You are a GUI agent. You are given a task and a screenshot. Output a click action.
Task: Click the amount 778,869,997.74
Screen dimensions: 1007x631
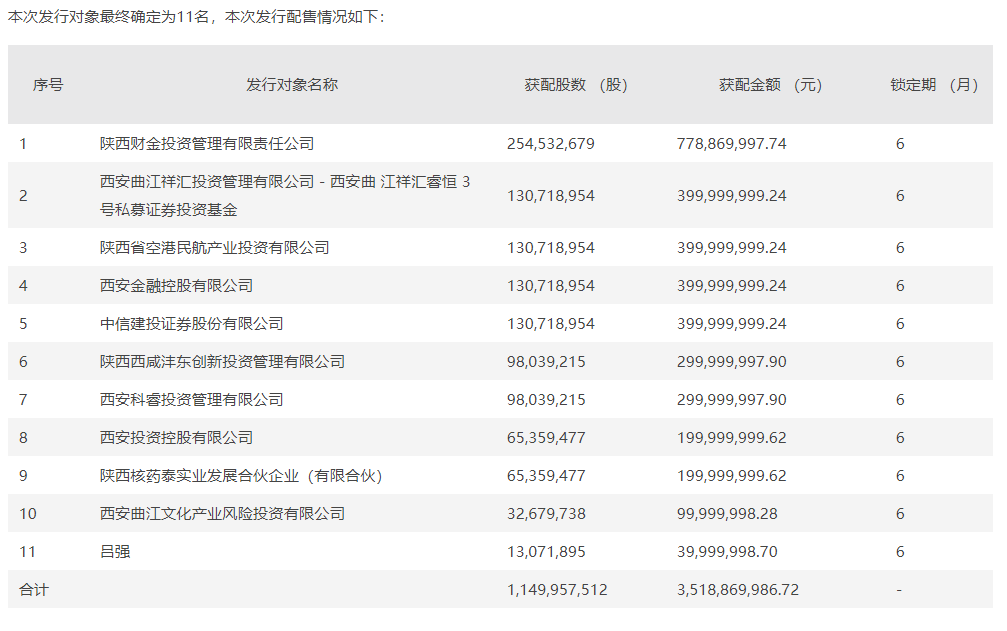(731, 144)
